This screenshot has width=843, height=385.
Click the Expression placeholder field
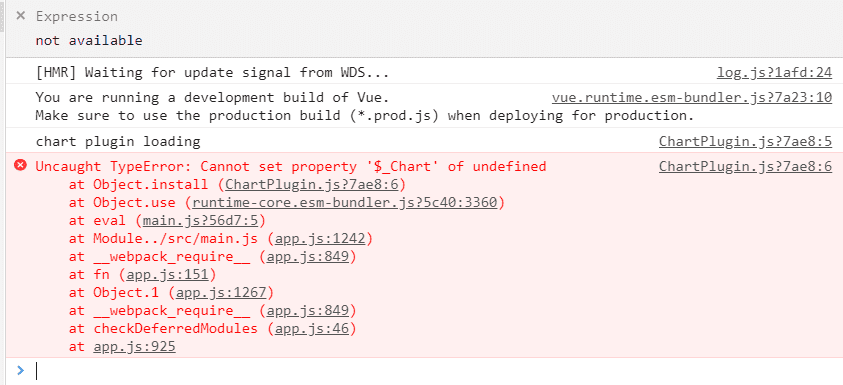click(x=77, y=16)
